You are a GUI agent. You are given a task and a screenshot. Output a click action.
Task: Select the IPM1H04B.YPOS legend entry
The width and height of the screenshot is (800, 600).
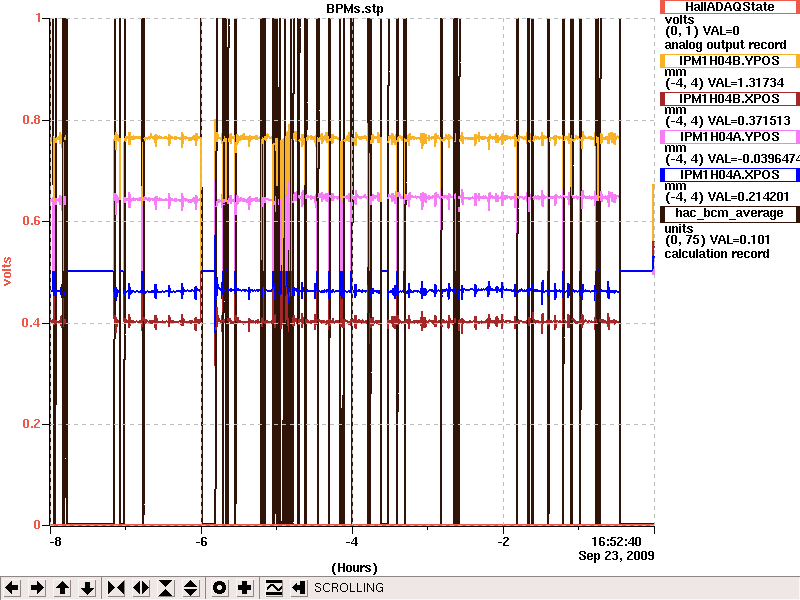[730, 61]
